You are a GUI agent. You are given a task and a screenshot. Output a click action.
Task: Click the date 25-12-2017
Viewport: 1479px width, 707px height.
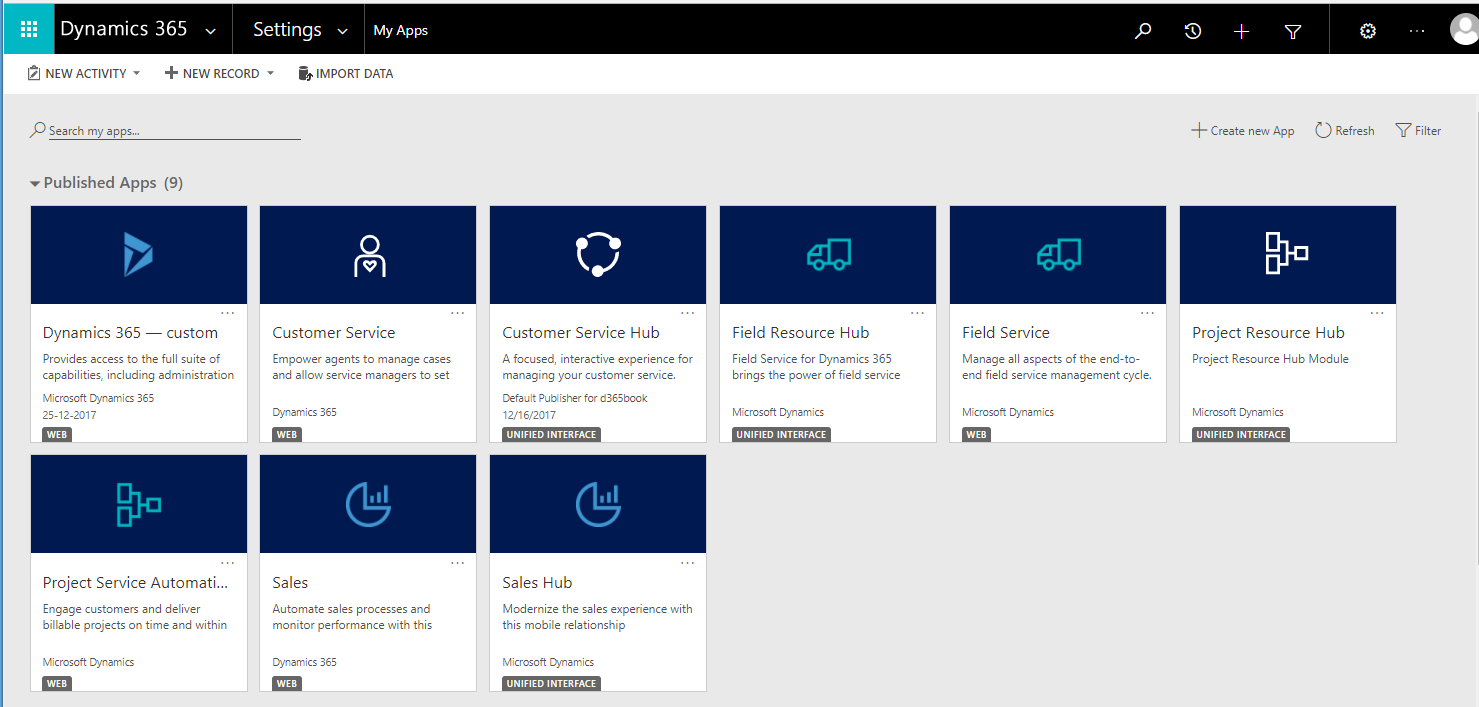(x=70, y=415)
